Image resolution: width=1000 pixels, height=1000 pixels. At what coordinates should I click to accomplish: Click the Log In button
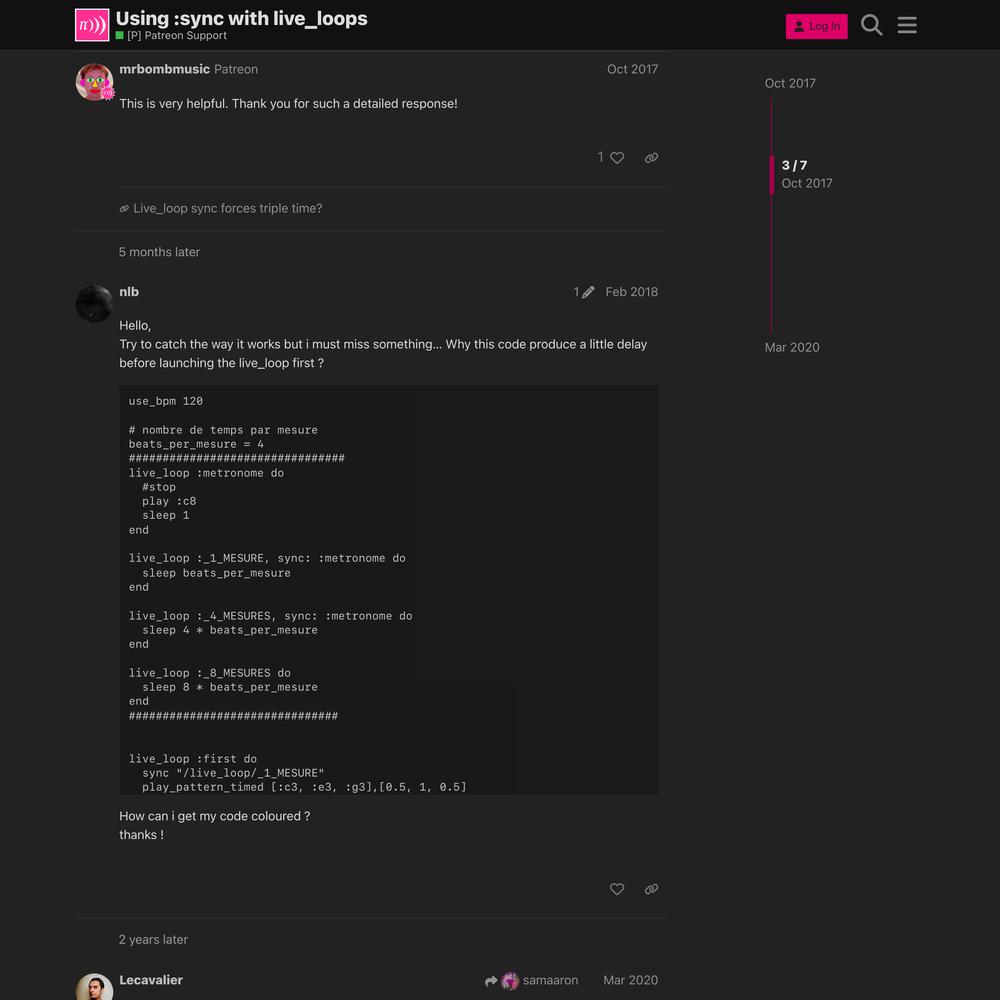(x=816, y=26)
